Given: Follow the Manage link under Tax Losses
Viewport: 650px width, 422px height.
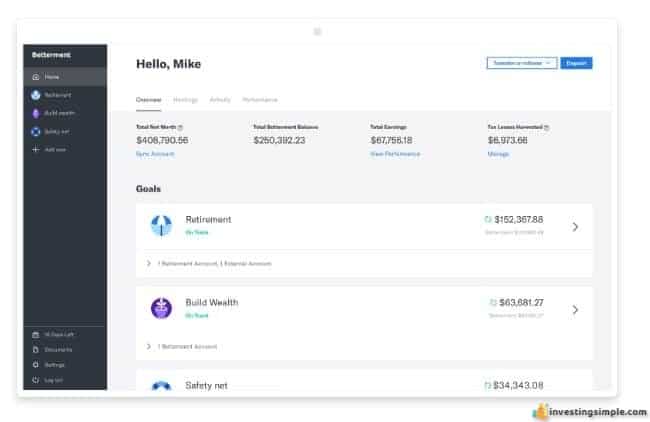Looking at the screenshot, I should click(x=498, y=154).
